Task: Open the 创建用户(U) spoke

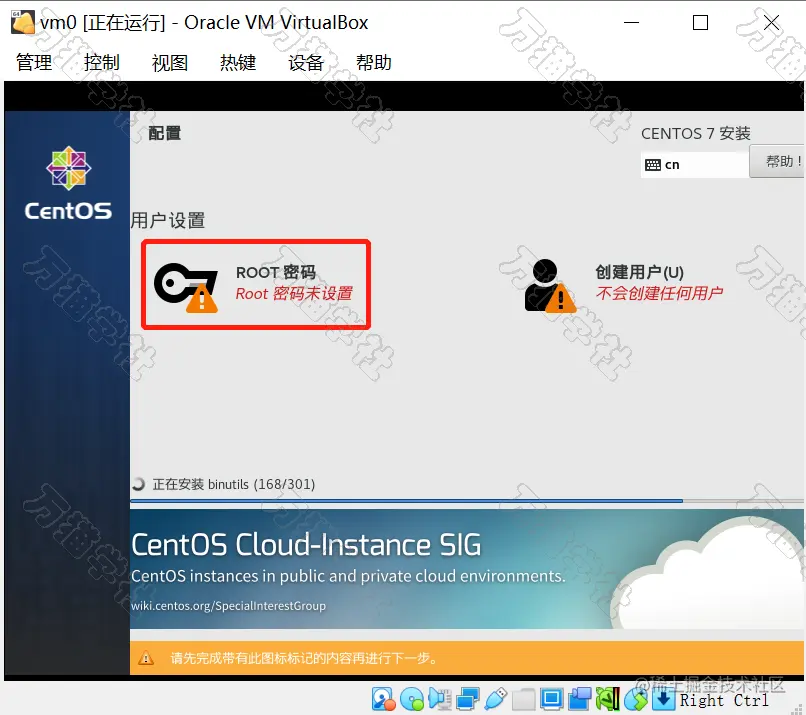Action: click(x=624, y=285)
